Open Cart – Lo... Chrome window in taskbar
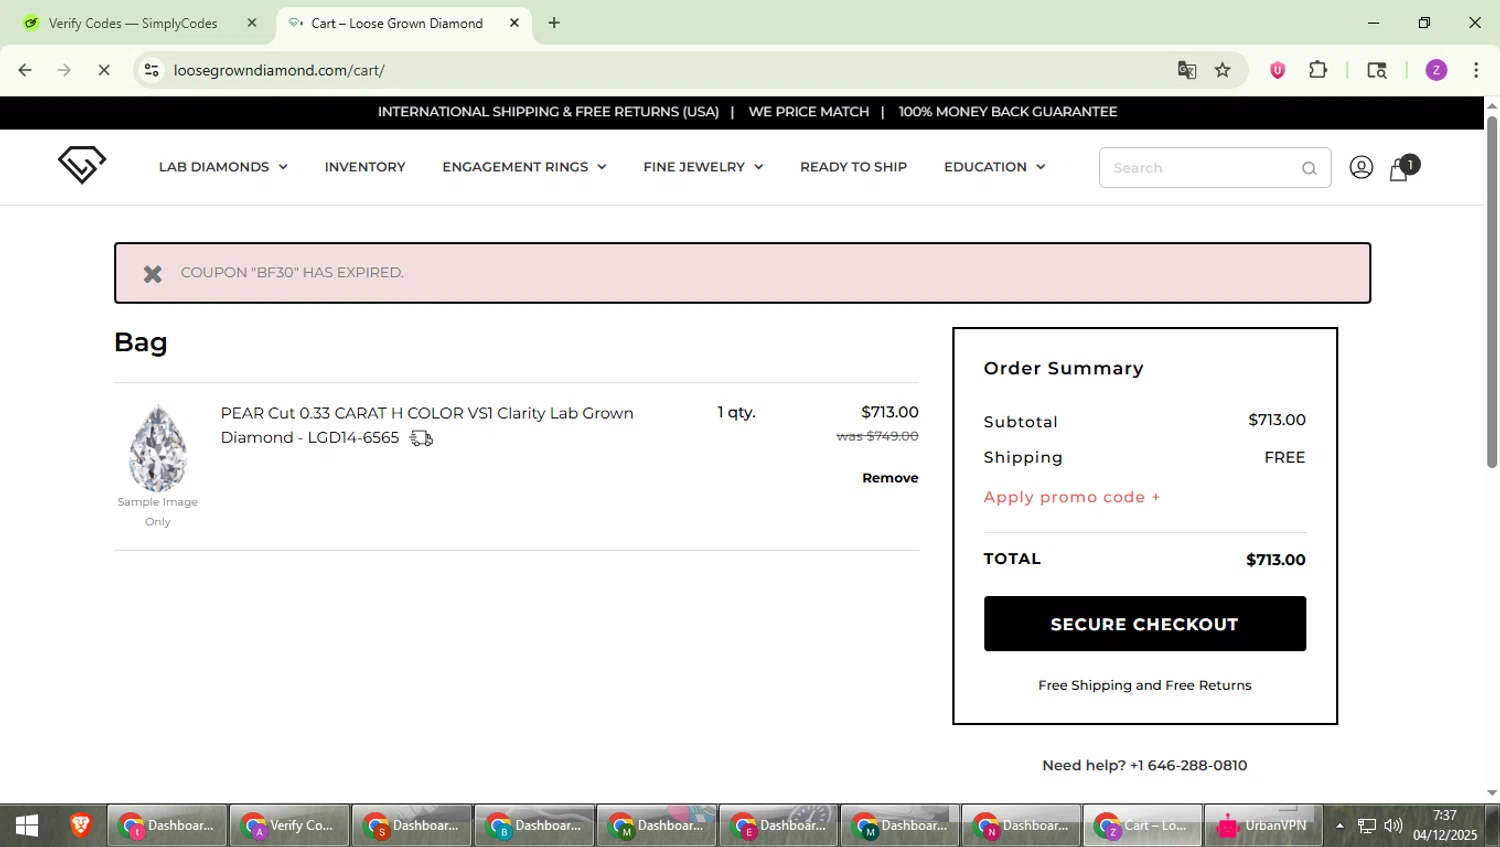The width and height of the screenshot is (1500, 847). coord(1142,826)
